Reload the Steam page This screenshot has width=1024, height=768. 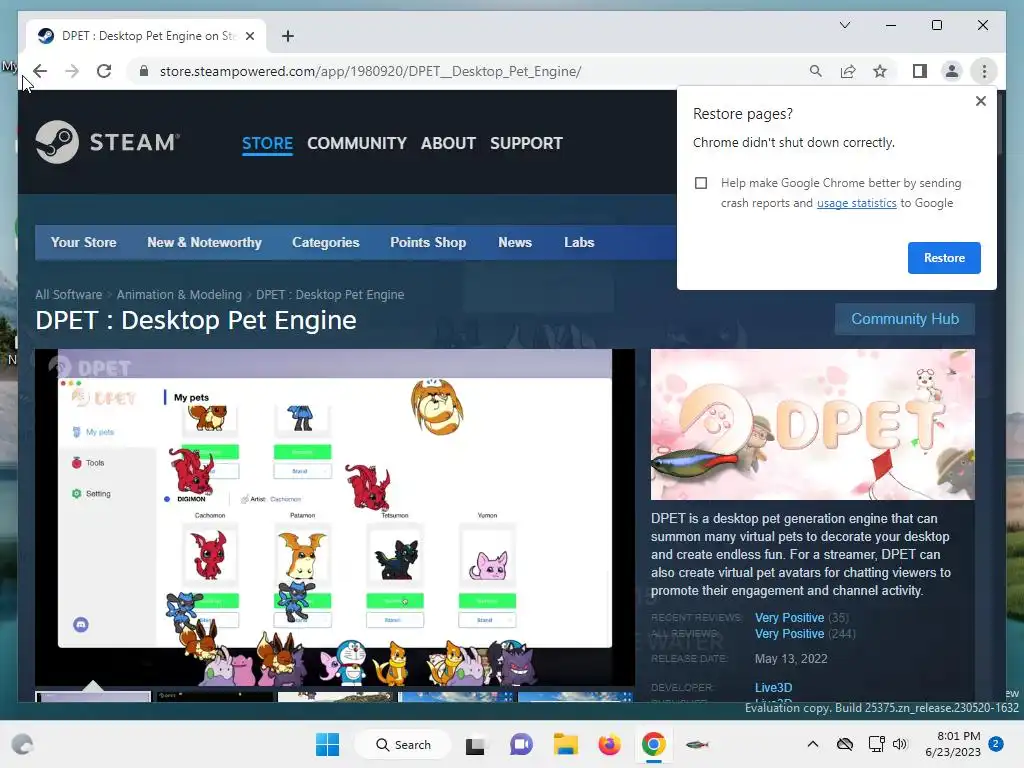coord(104,71)
